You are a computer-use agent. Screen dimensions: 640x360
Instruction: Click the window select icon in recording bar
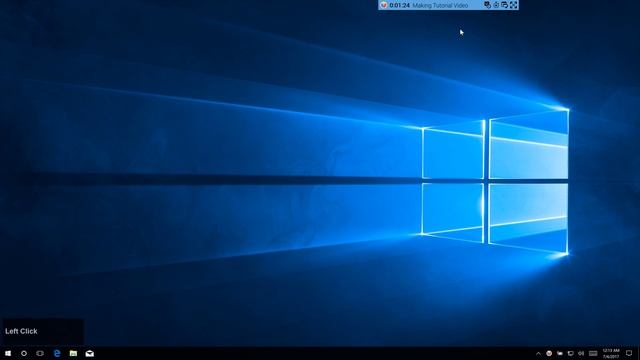click(x=504, y=5)
